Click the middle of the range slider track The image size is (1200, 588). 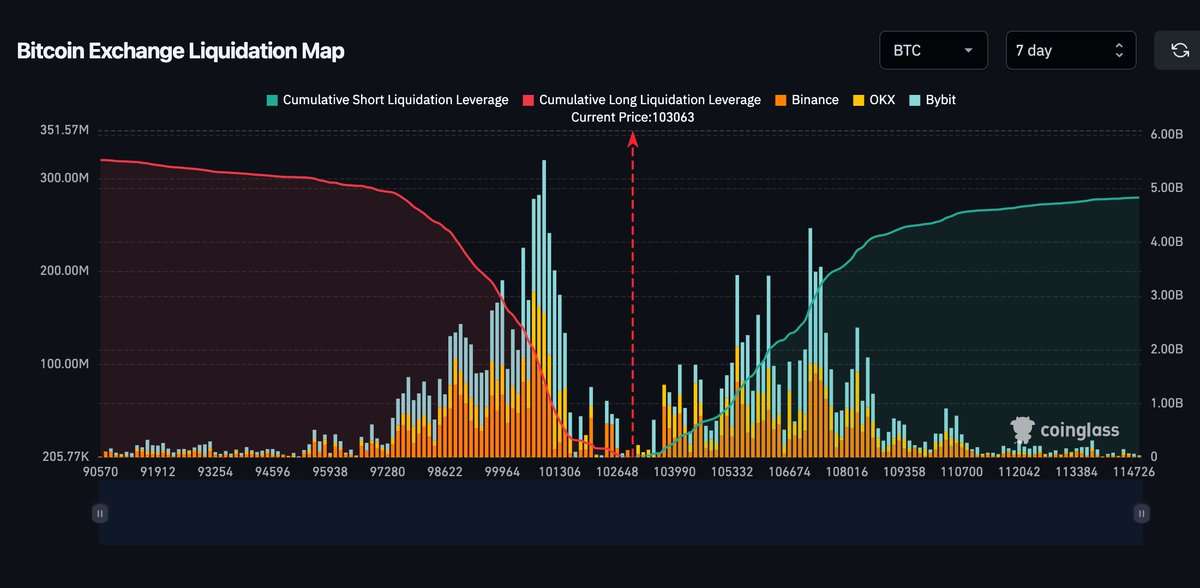tap(620, 520)
